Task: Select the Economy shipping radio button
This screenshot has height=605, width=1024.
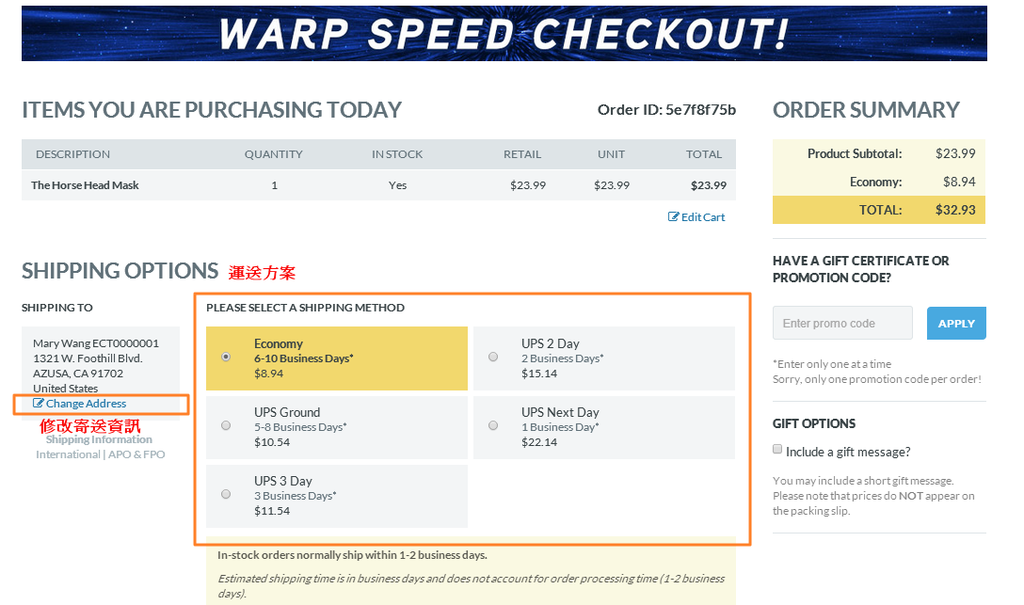Action: (x=226, y=357)
